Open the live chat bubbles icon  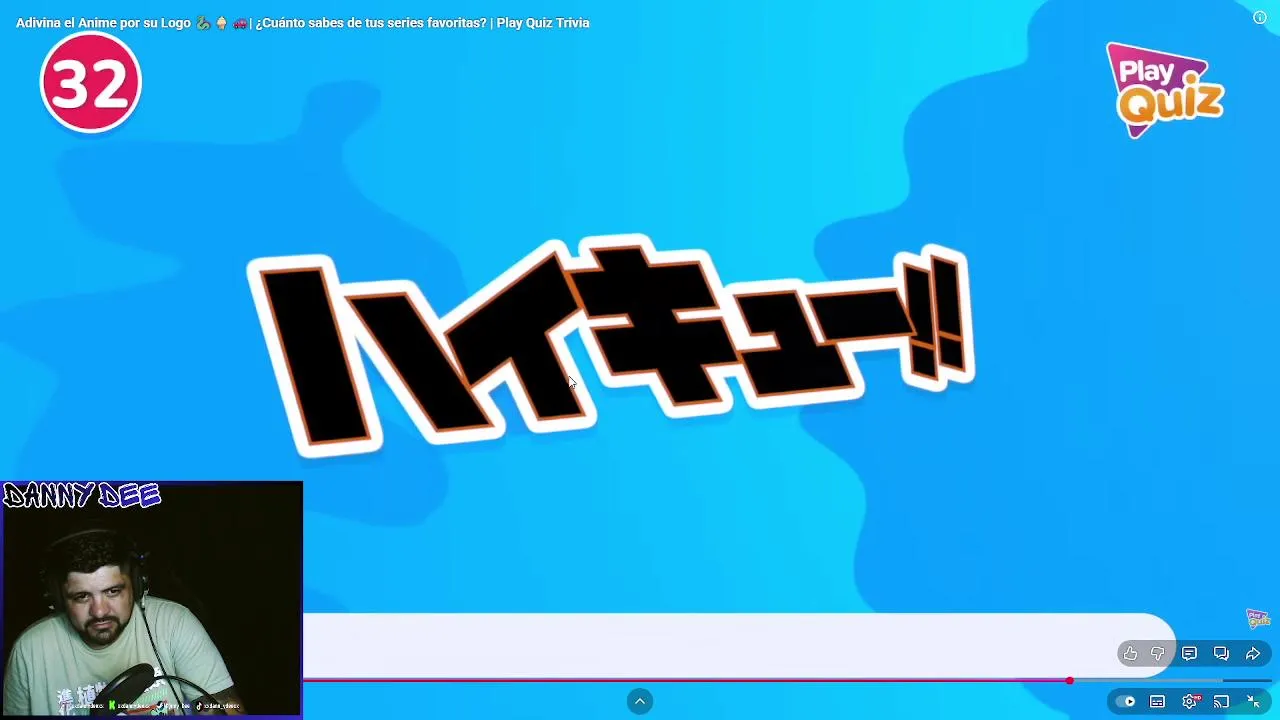(x=1221, y=654)
